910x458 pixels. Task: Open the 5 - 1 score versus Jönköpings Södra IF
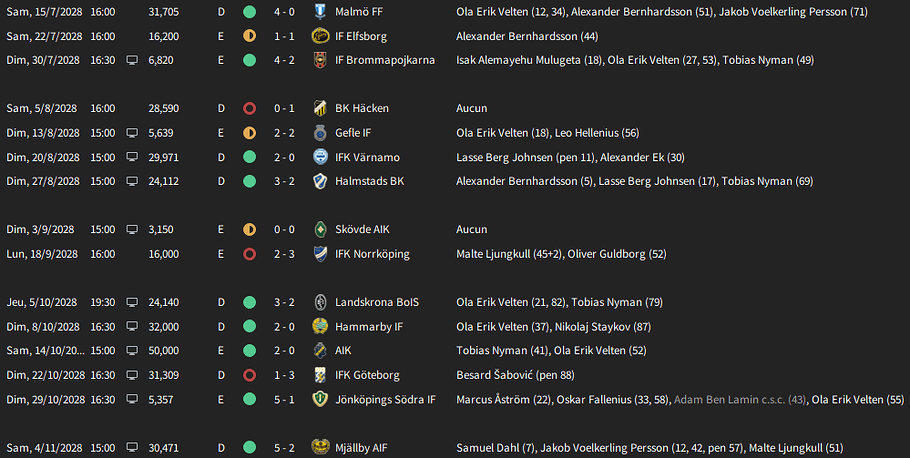(x=284, y=399)
